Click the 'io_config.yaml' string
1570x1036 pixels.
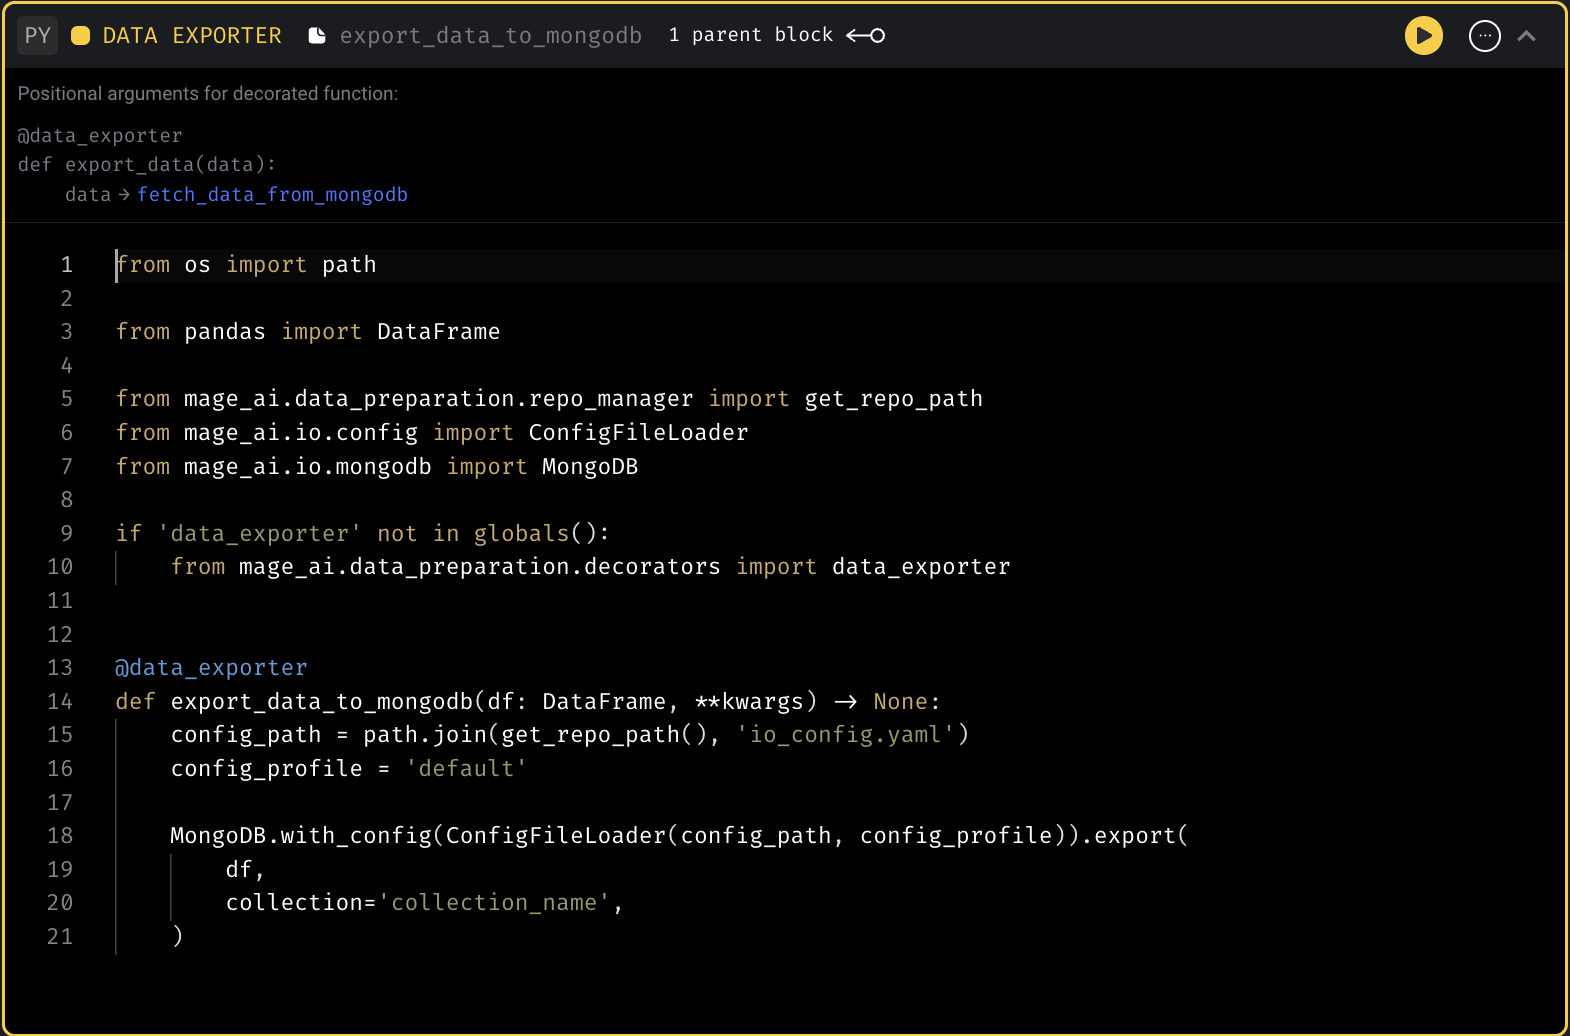click(x=846, y=735)
